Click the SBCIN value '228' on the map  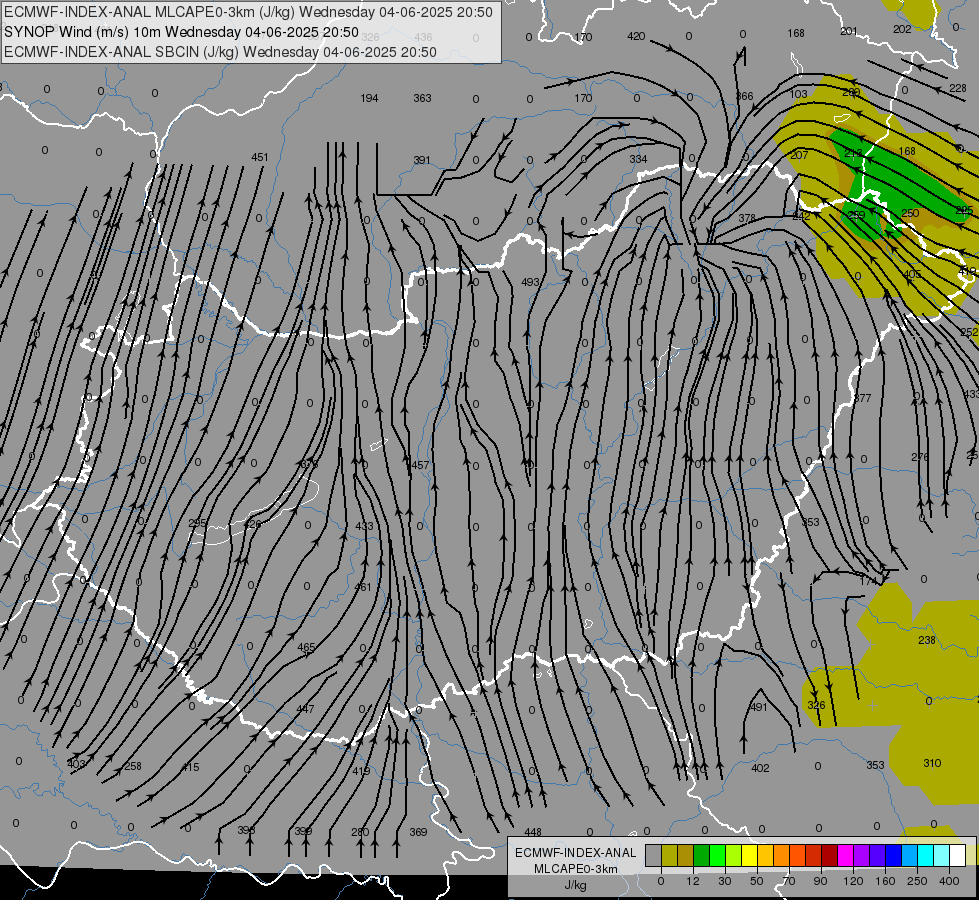(958, 89)
